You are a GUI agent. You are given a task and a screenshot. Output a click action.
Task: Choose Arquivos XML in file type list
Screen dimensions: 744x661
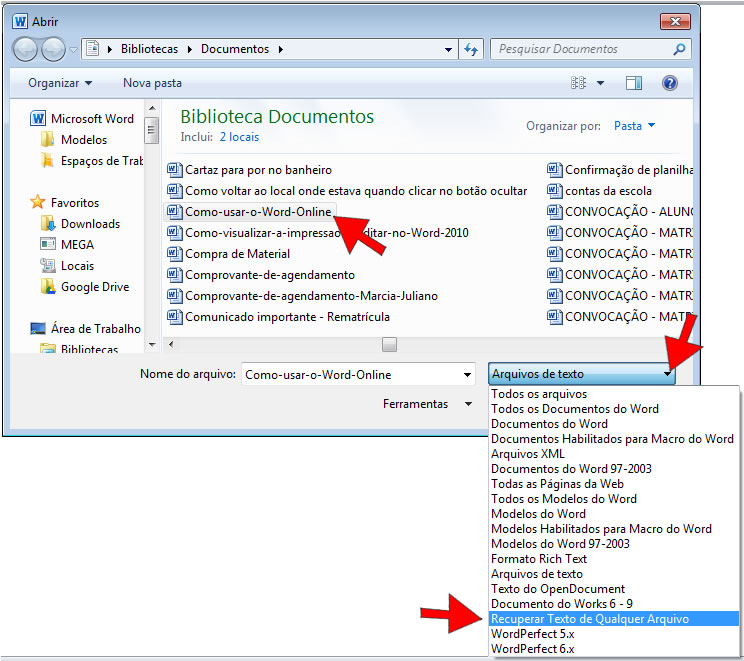pos(614,454)
